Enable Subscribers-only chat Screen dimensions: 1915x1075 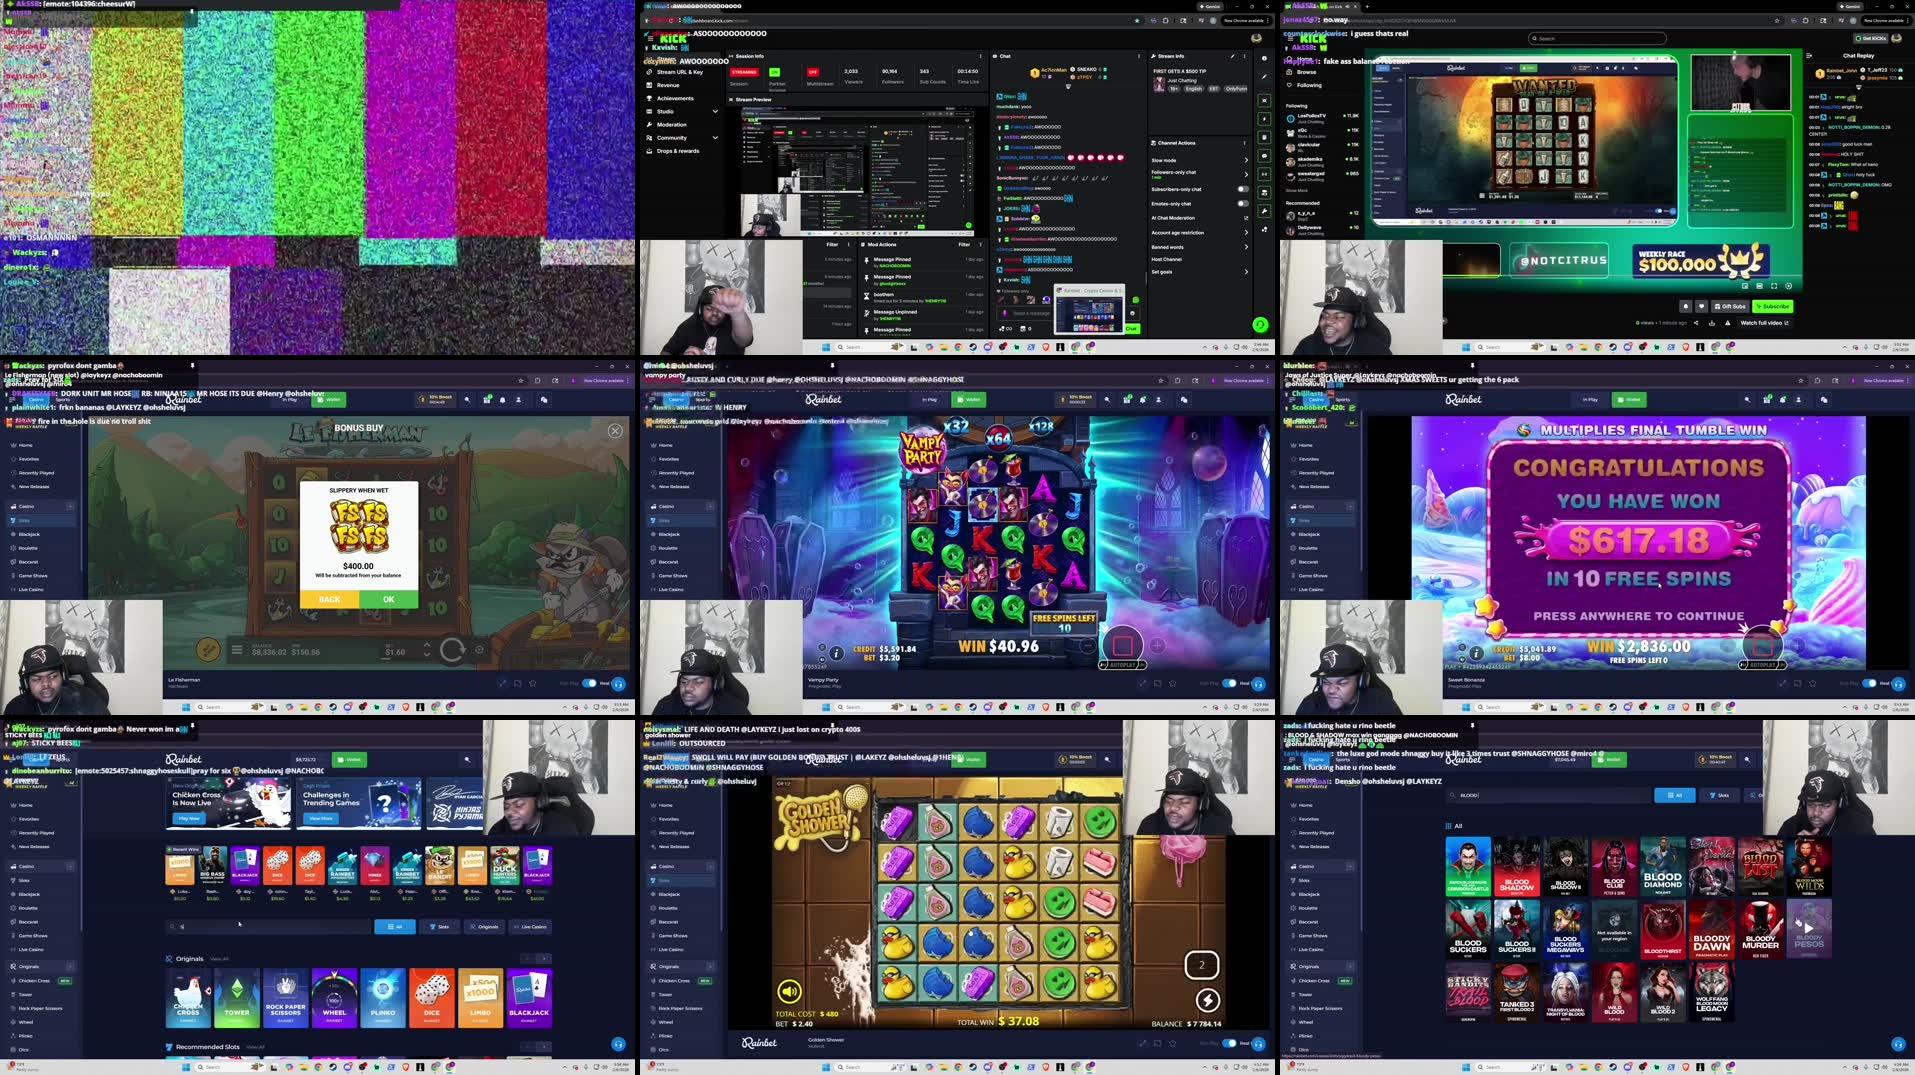point(1243,189)
